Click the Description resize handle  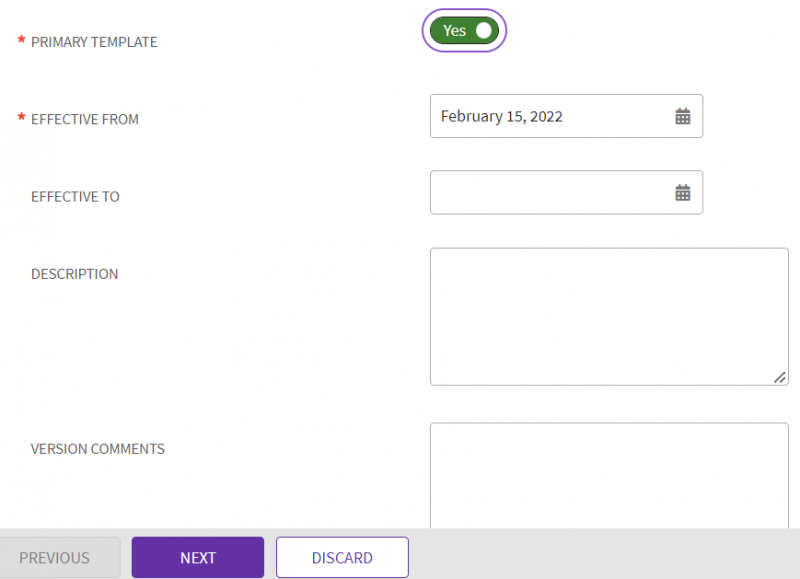[x=780, y=378]
